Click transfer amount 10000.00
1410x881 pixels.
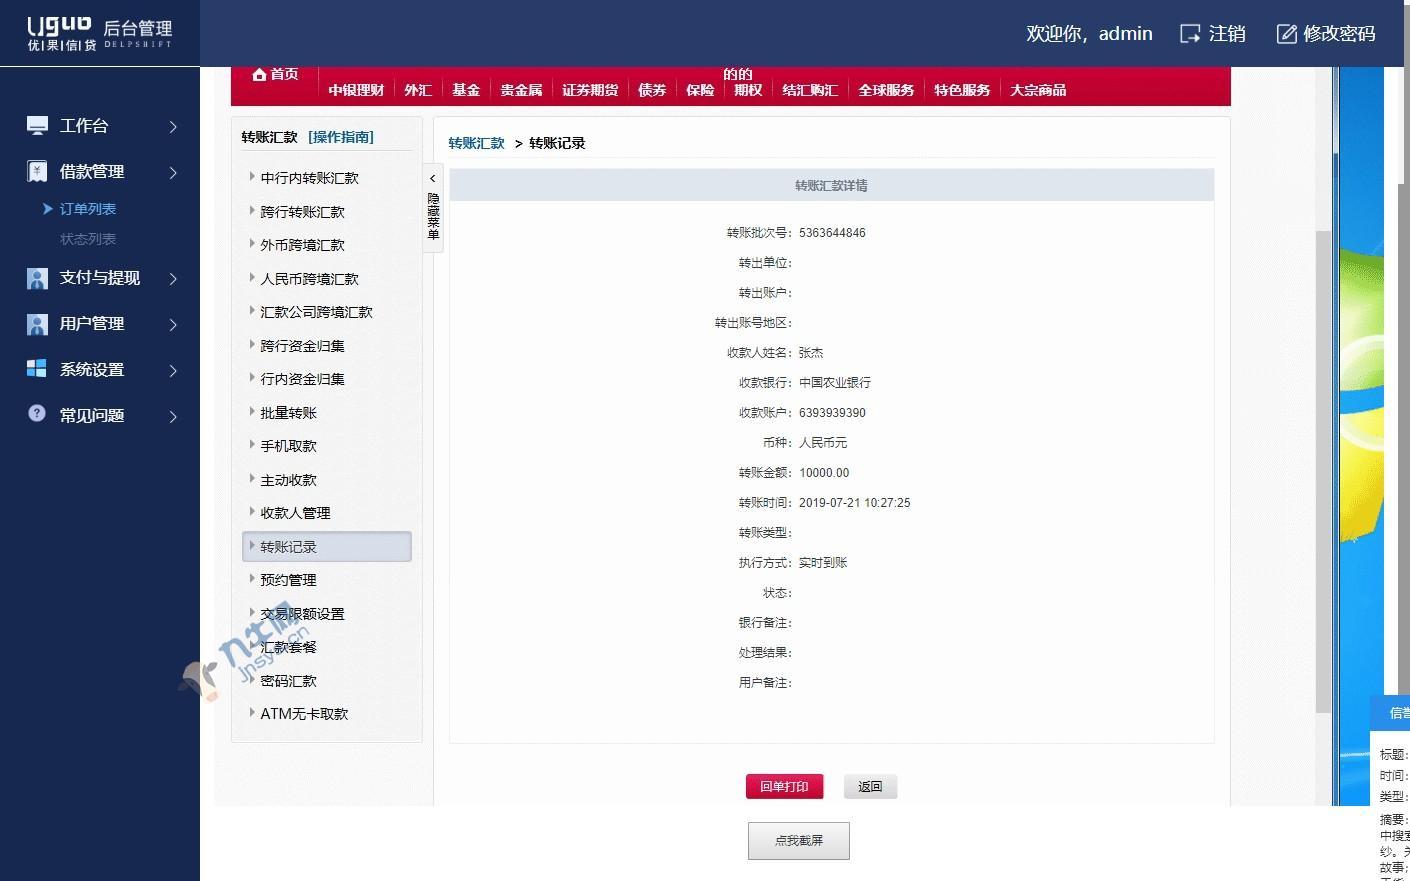[824, 473]
